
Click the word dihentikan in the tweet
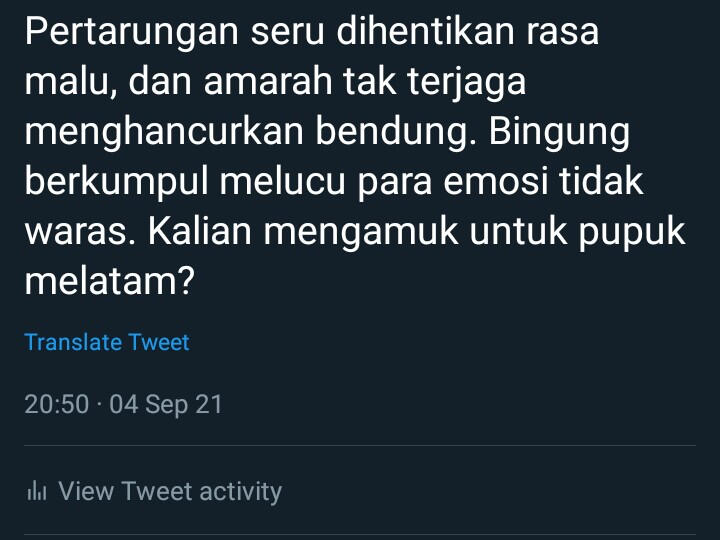point(425,31)
